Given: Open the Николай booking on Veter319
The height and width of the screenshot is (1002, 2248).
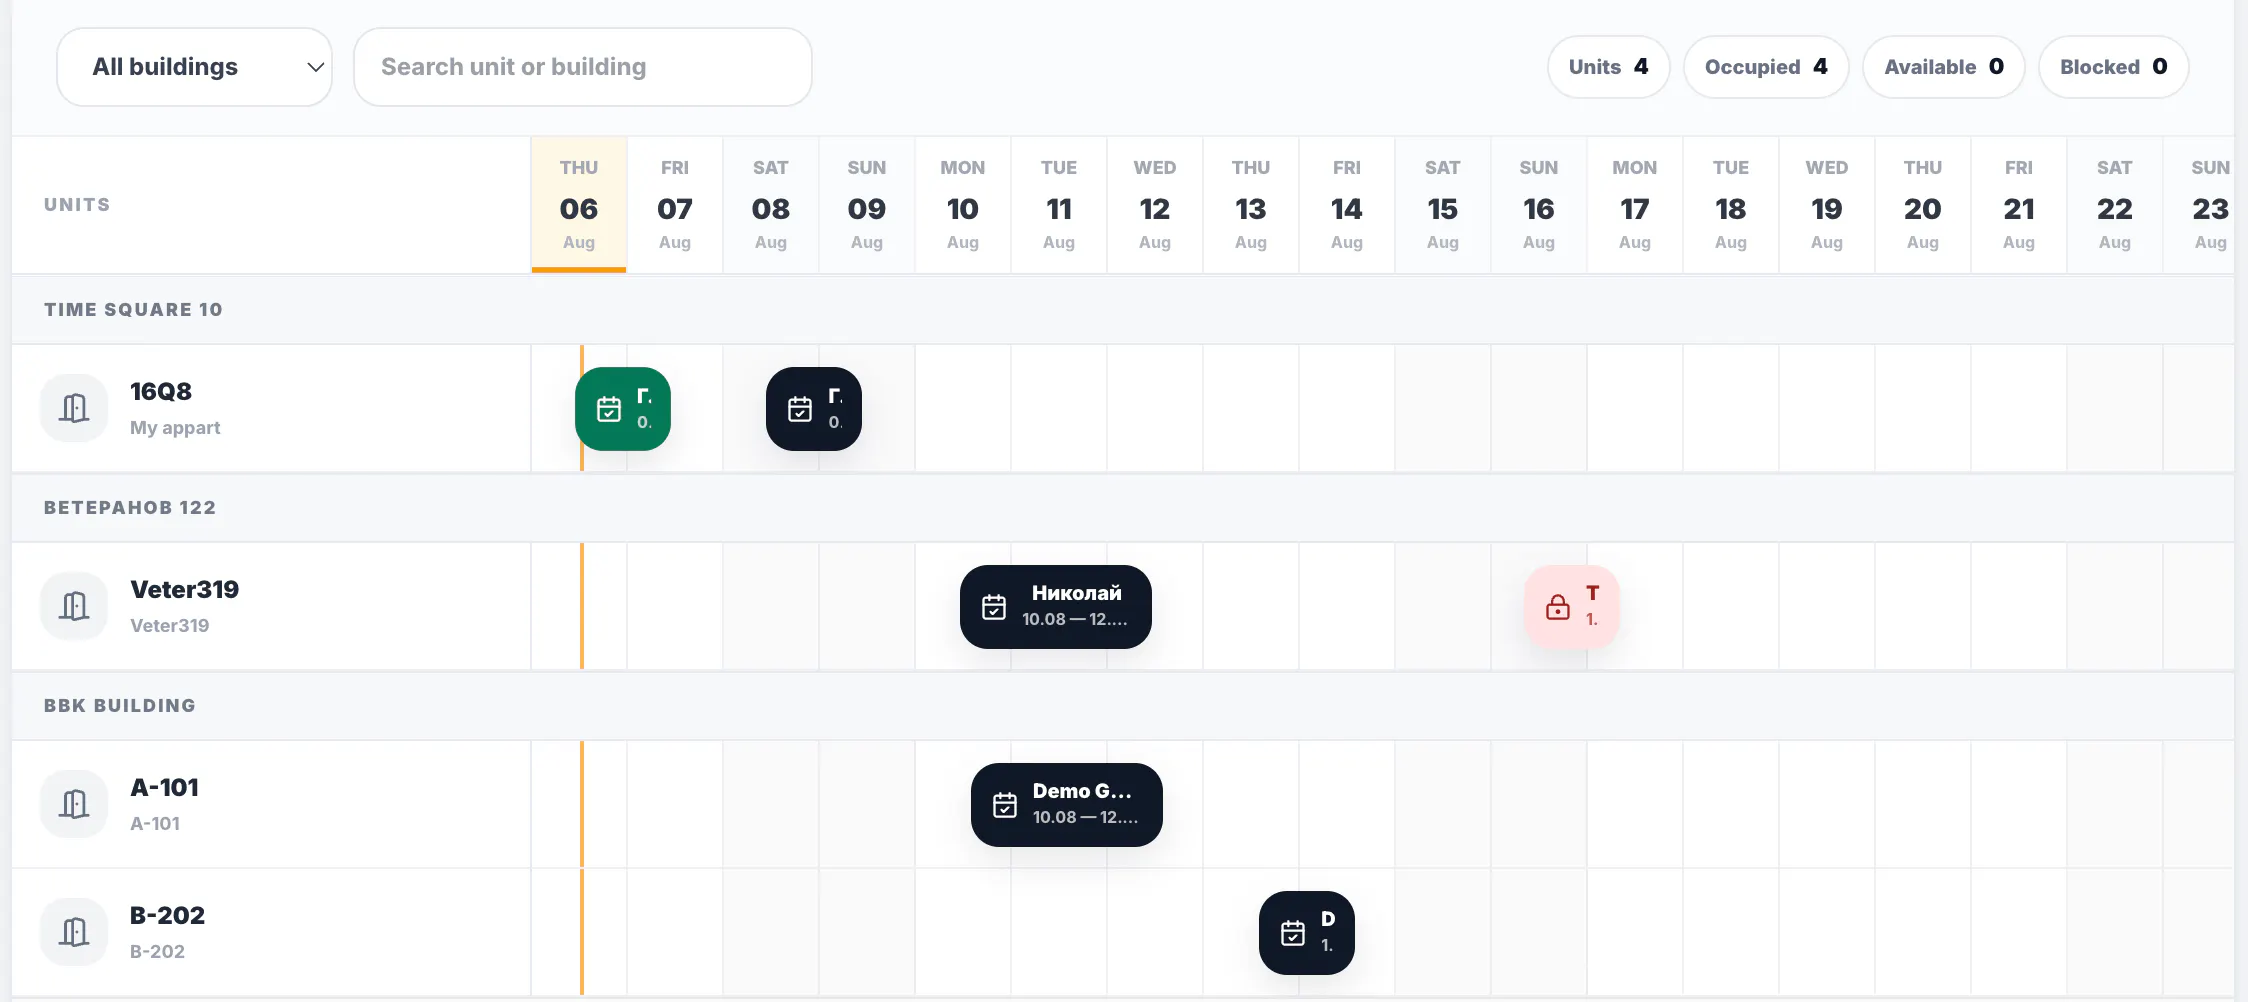Looking at the screenshot, I should click(x=1056, y=607).
